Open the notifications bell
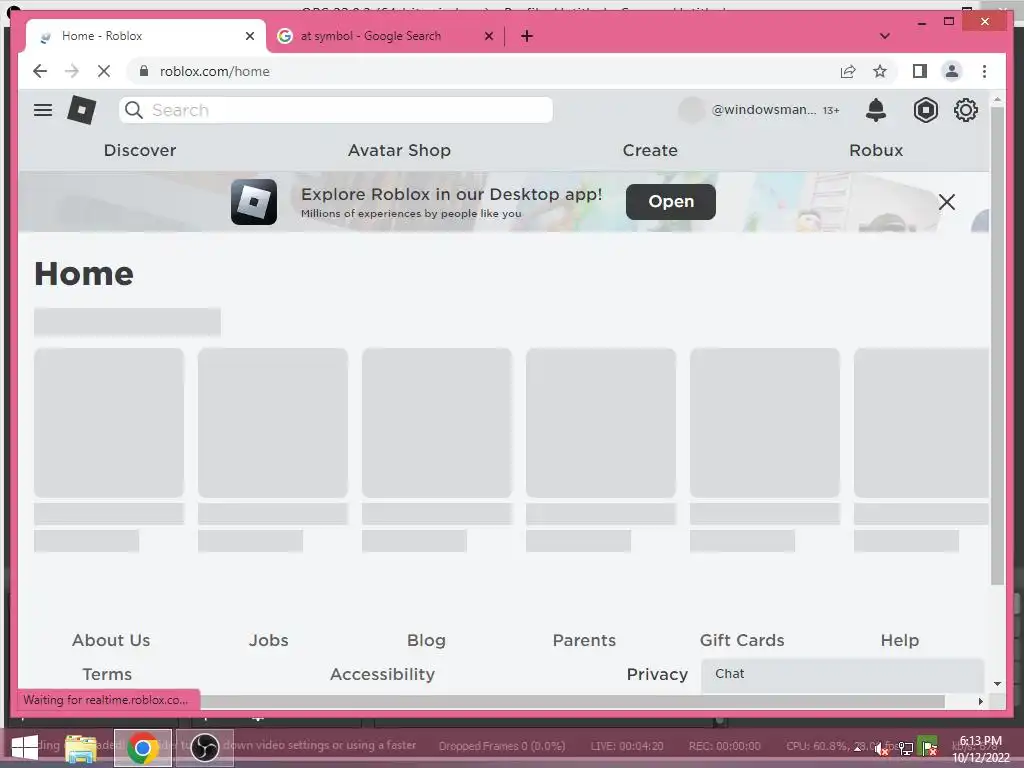Image resolution: width=1024 pixels, height=768 pixels. click(876, 110)
